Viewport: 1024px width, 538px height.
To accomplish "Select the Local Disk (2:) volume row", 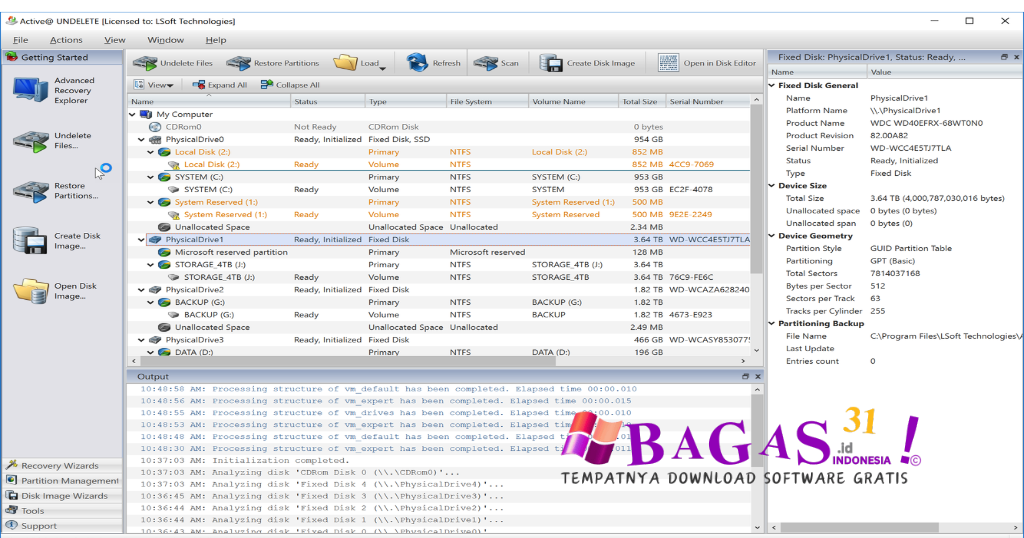I will pos(439,165).
